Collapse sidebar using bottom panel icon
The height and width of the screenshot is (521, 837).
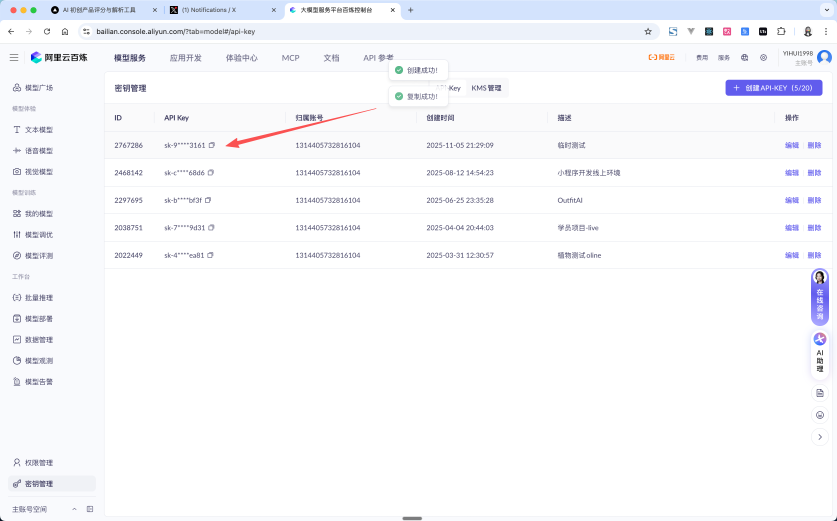pos(90,509)
